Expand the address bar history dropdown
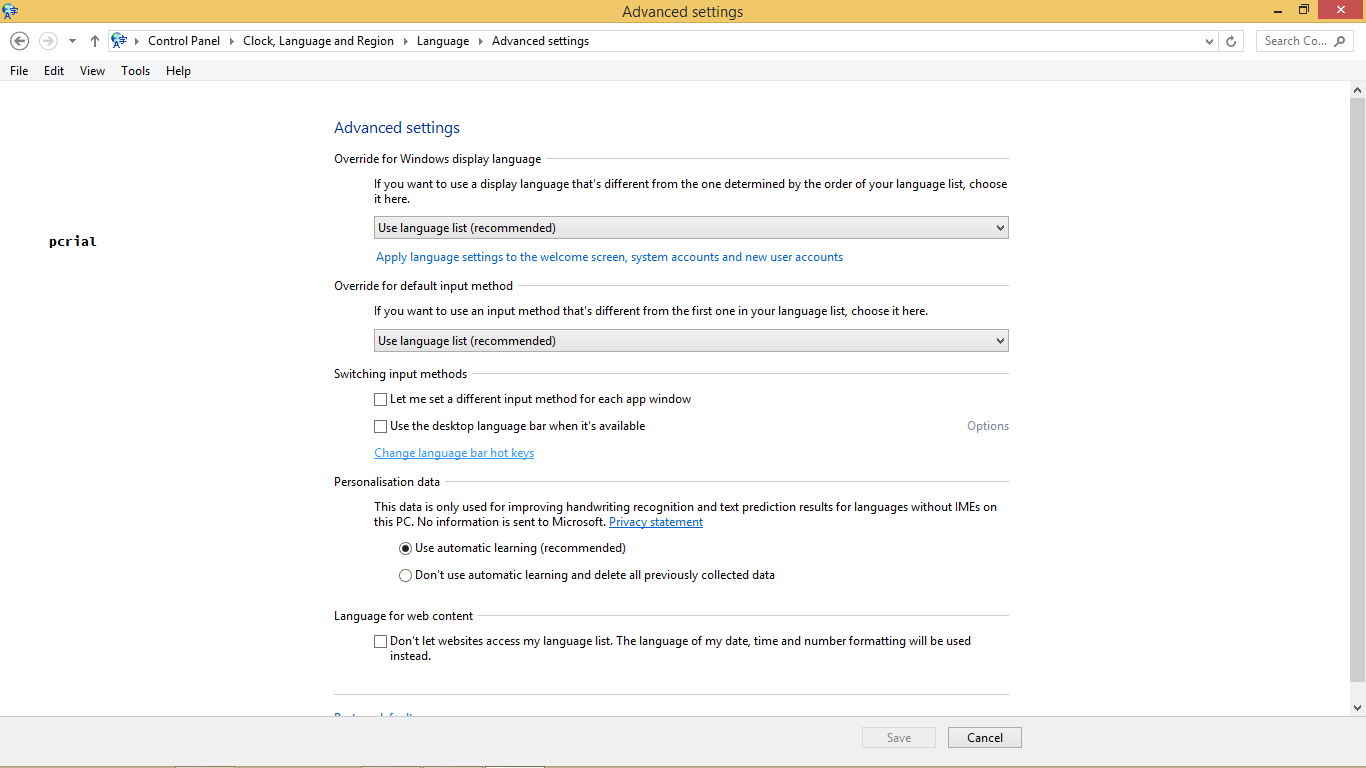The width and height of the screenshot is (1366, 768). [x=1208, y=41]
